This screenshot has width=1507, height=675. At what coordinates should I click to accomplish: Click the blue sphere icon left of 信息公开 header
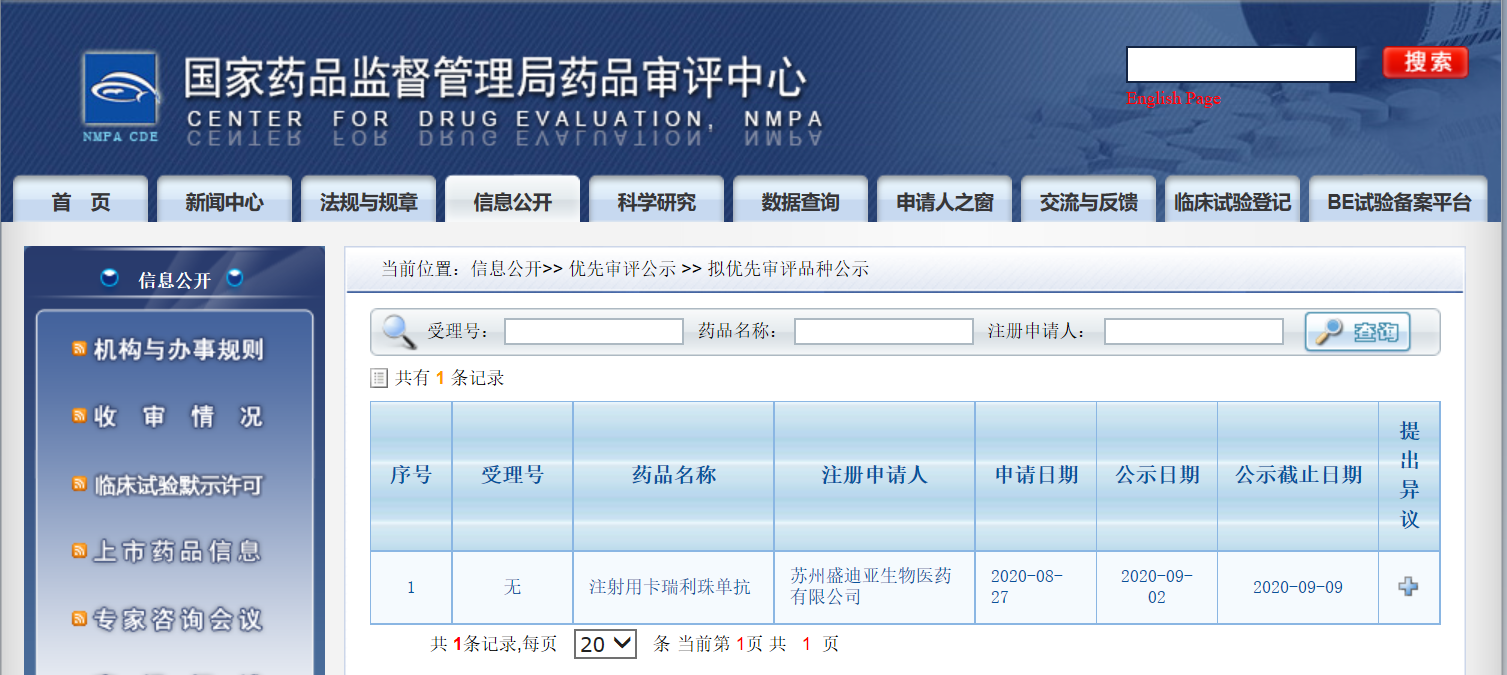point(108,279)
